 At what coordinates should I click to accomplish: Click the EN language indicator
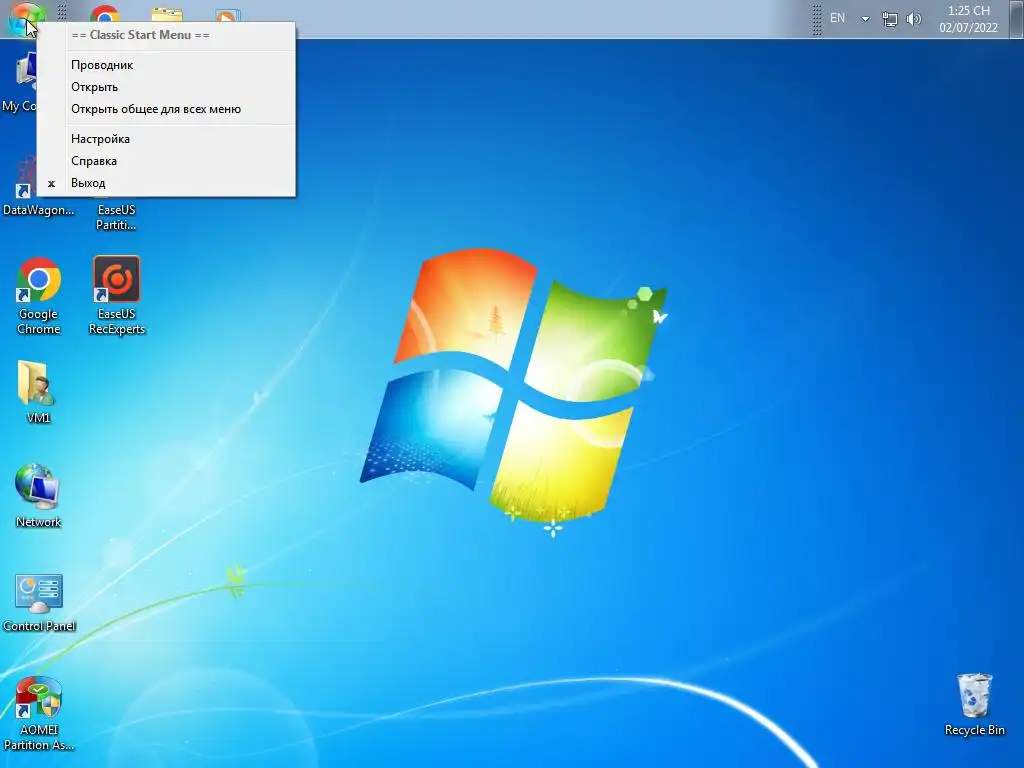click(837, 18)
